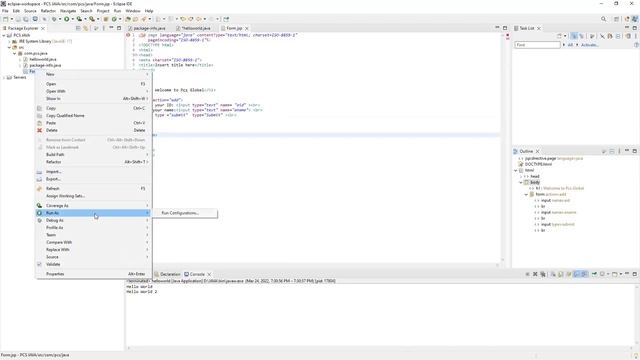Expand JRE System Library node
The image size is (640, 360).
click(x=9, y=41)
